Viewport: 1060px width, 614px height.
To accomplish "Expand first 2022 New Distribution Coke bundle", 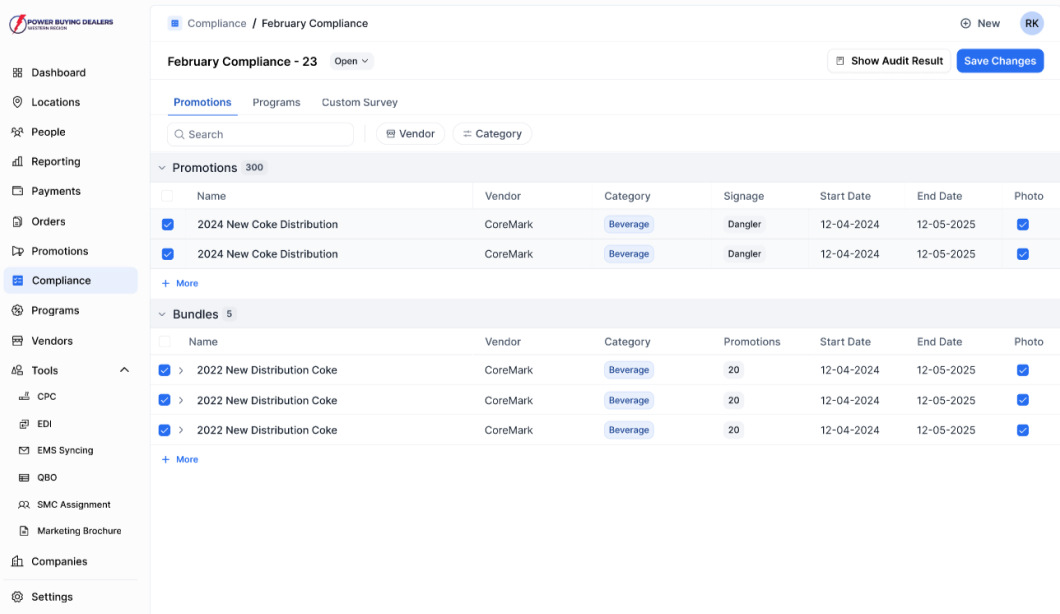I will [181, 370].
